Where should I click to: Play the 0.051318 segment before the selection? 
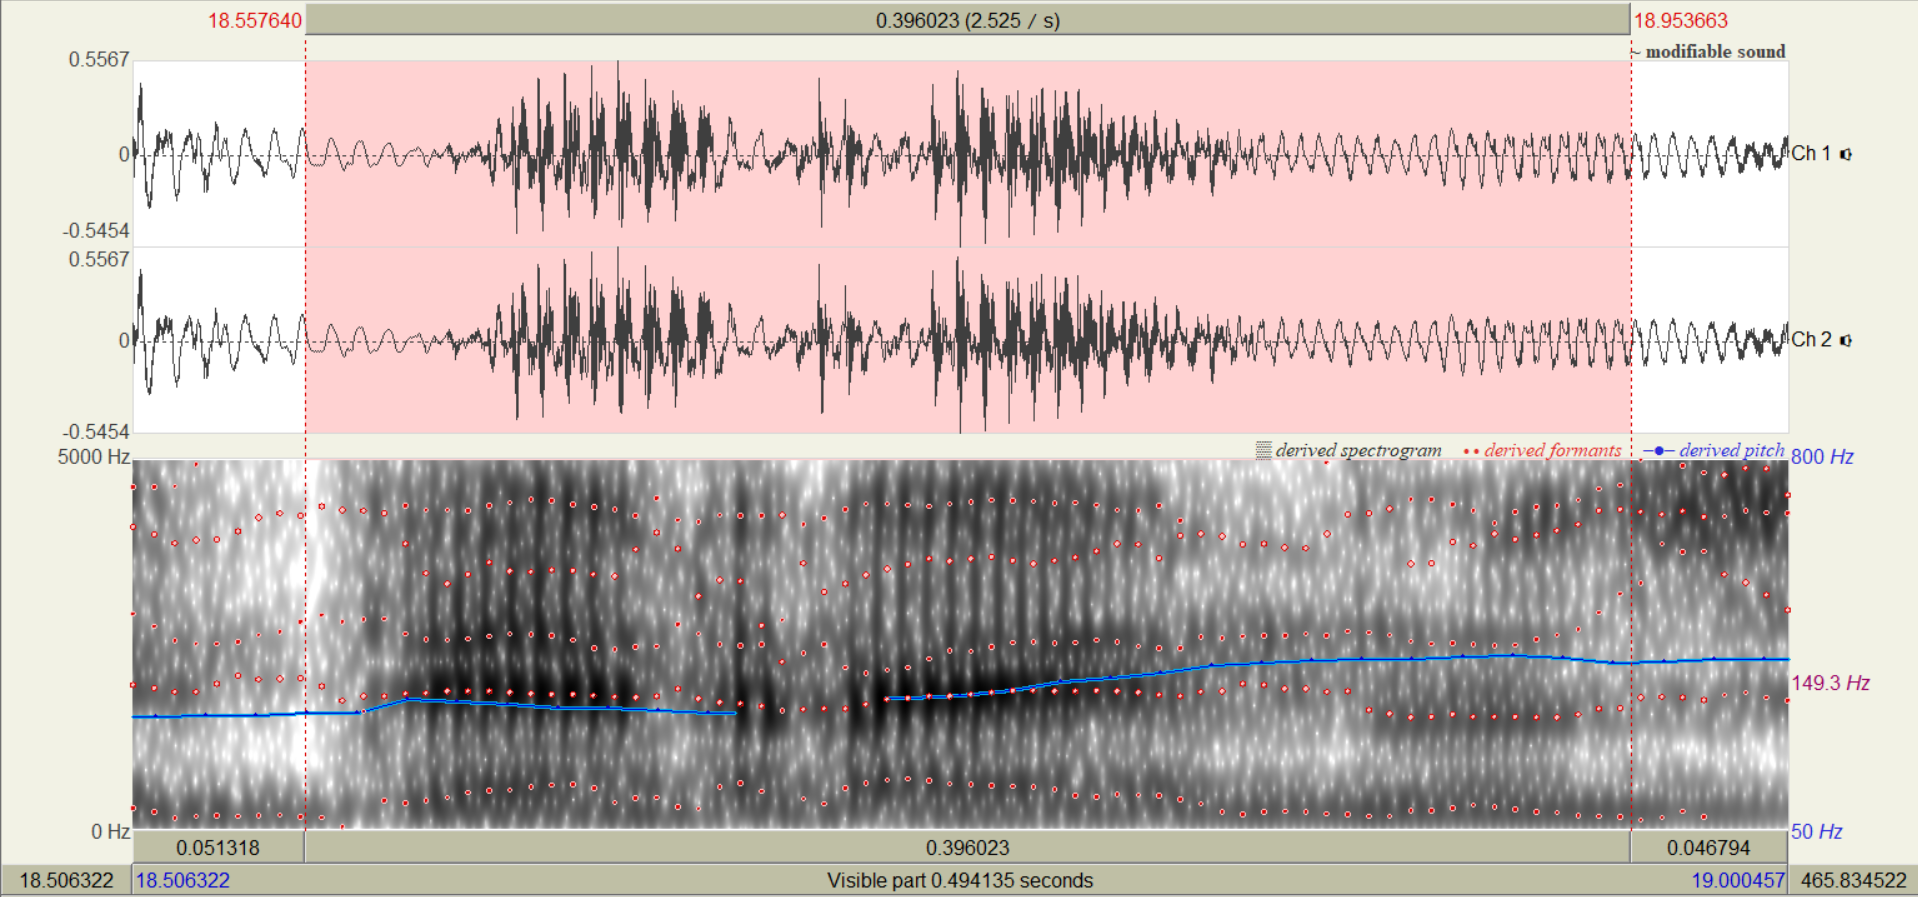(218, 848)
